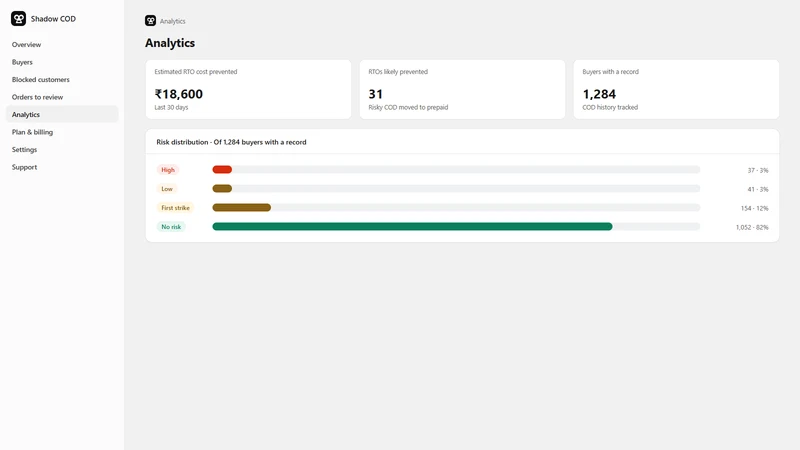Click the Shadow COD logo icon in the sidebar

point(18,19)
